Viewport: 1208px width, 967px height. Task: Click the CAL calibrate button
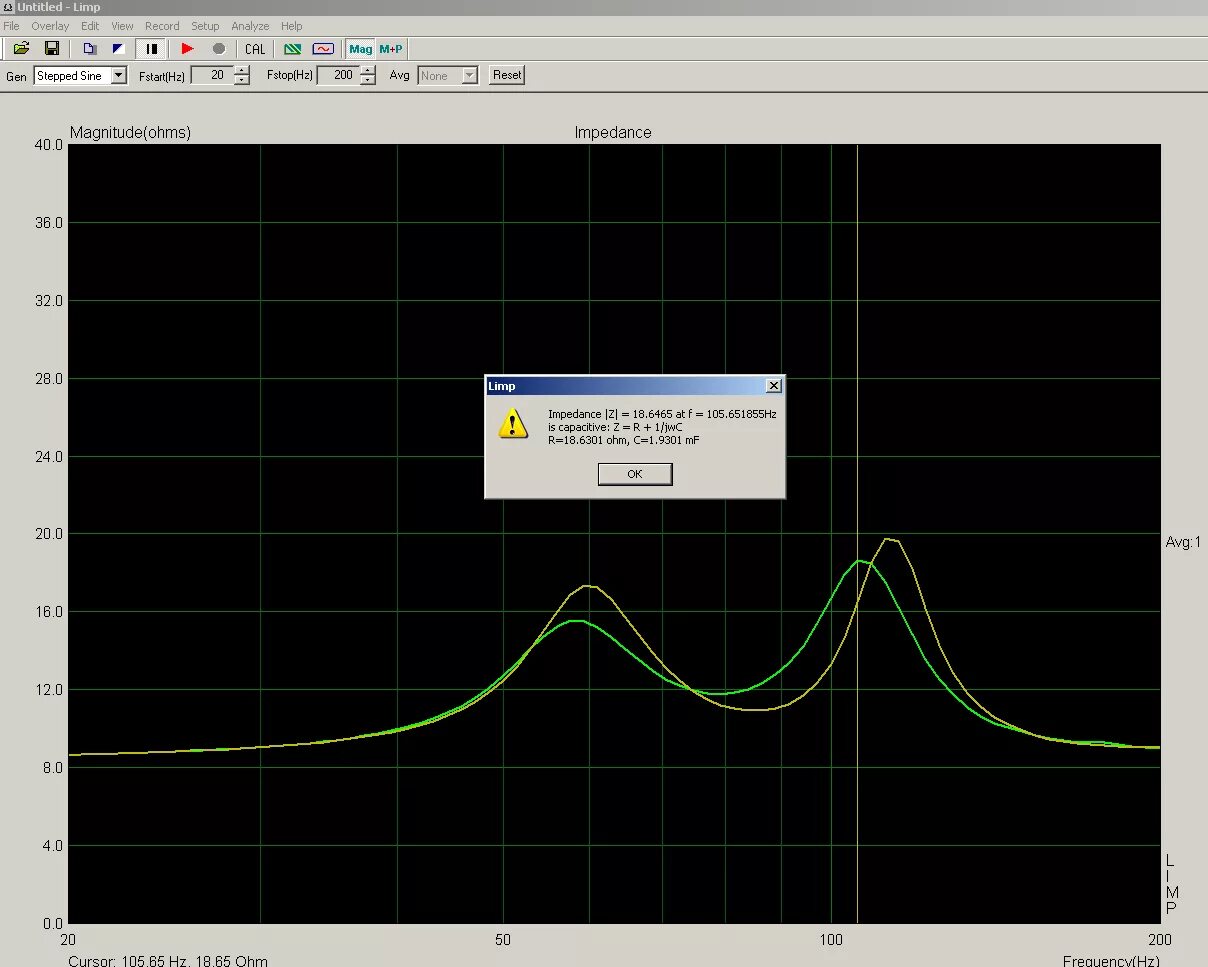tap(255, 48)
